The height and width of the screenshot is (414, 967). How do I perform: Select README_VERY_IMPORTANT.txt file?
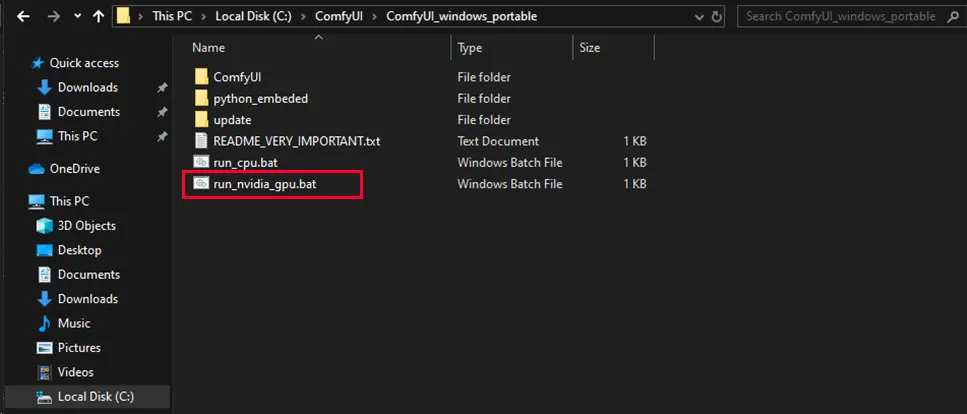[296, 141]
